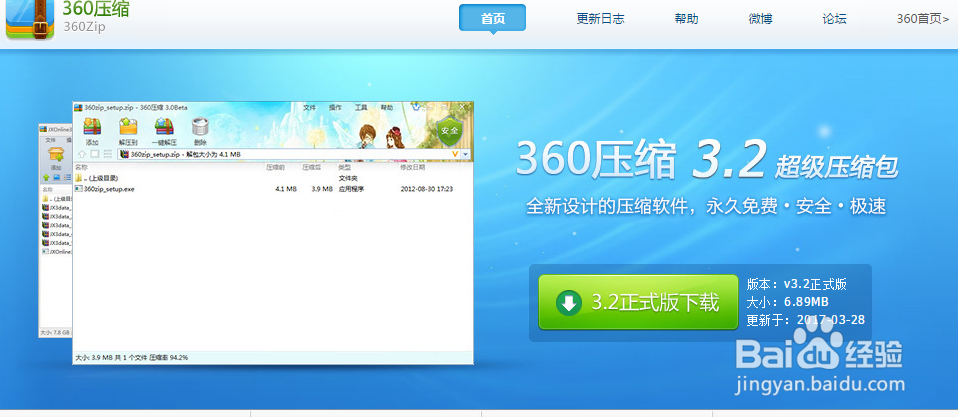Screen dimensions: 958x417
Task: Open the 工具 menu
Action: tap(361, 107)
